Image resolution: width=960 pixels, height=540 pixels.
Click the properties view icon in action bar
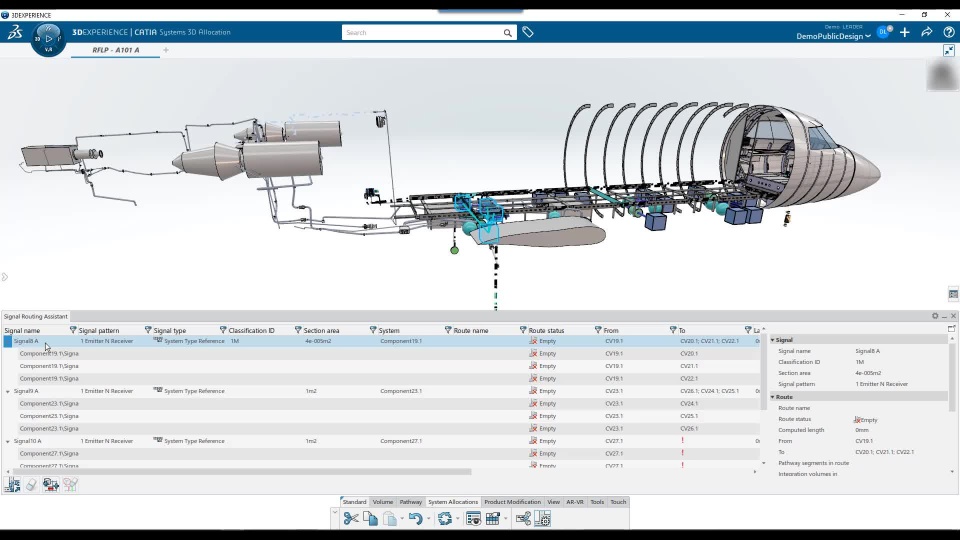pos(473,519)
